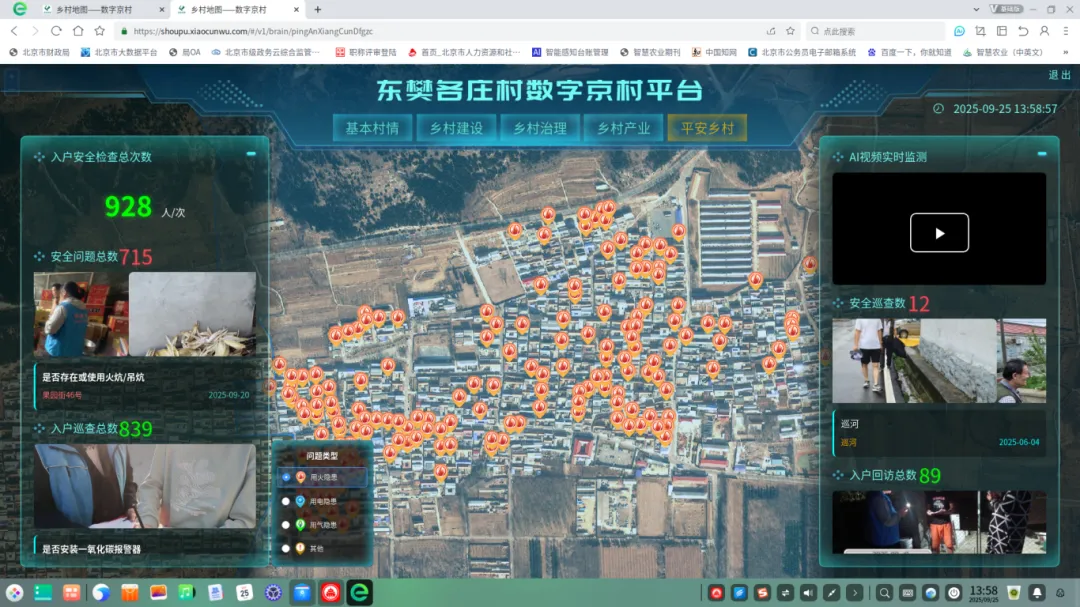Collapse the 入户安全检查总次数 panel
Screen dimensions: 1080x607
pyautogui.click(x=253, y=152)
